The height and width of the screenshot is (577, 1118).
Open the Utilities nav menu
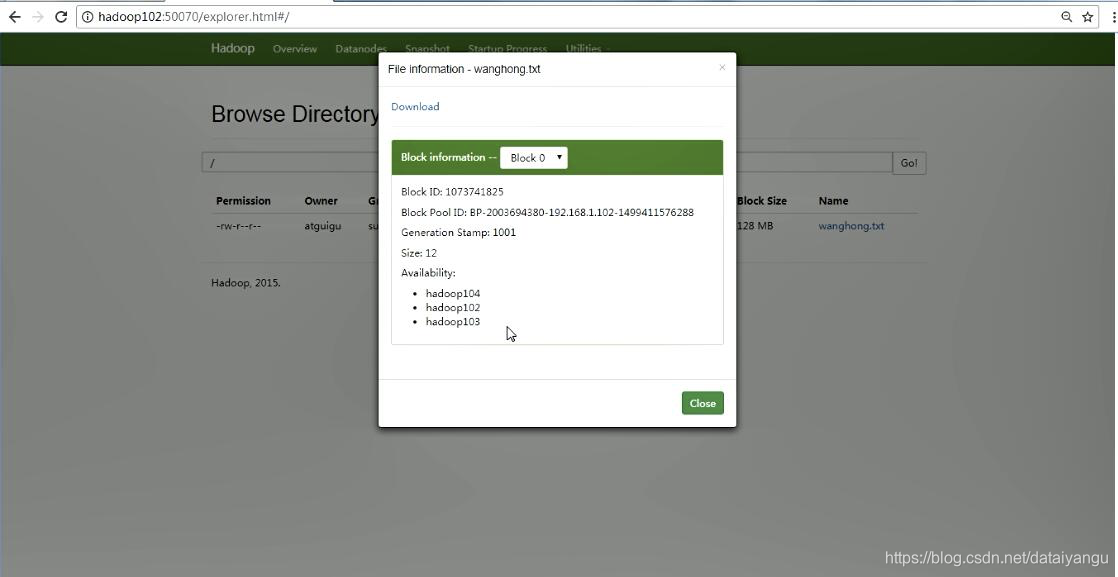587,49
